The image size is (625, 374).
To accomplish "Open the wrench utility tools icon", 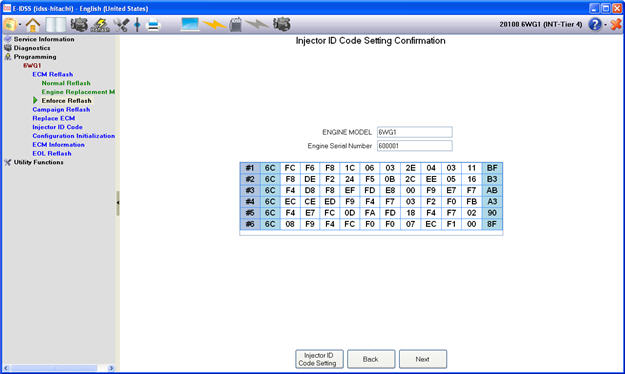I will click(x=121, y=25).
